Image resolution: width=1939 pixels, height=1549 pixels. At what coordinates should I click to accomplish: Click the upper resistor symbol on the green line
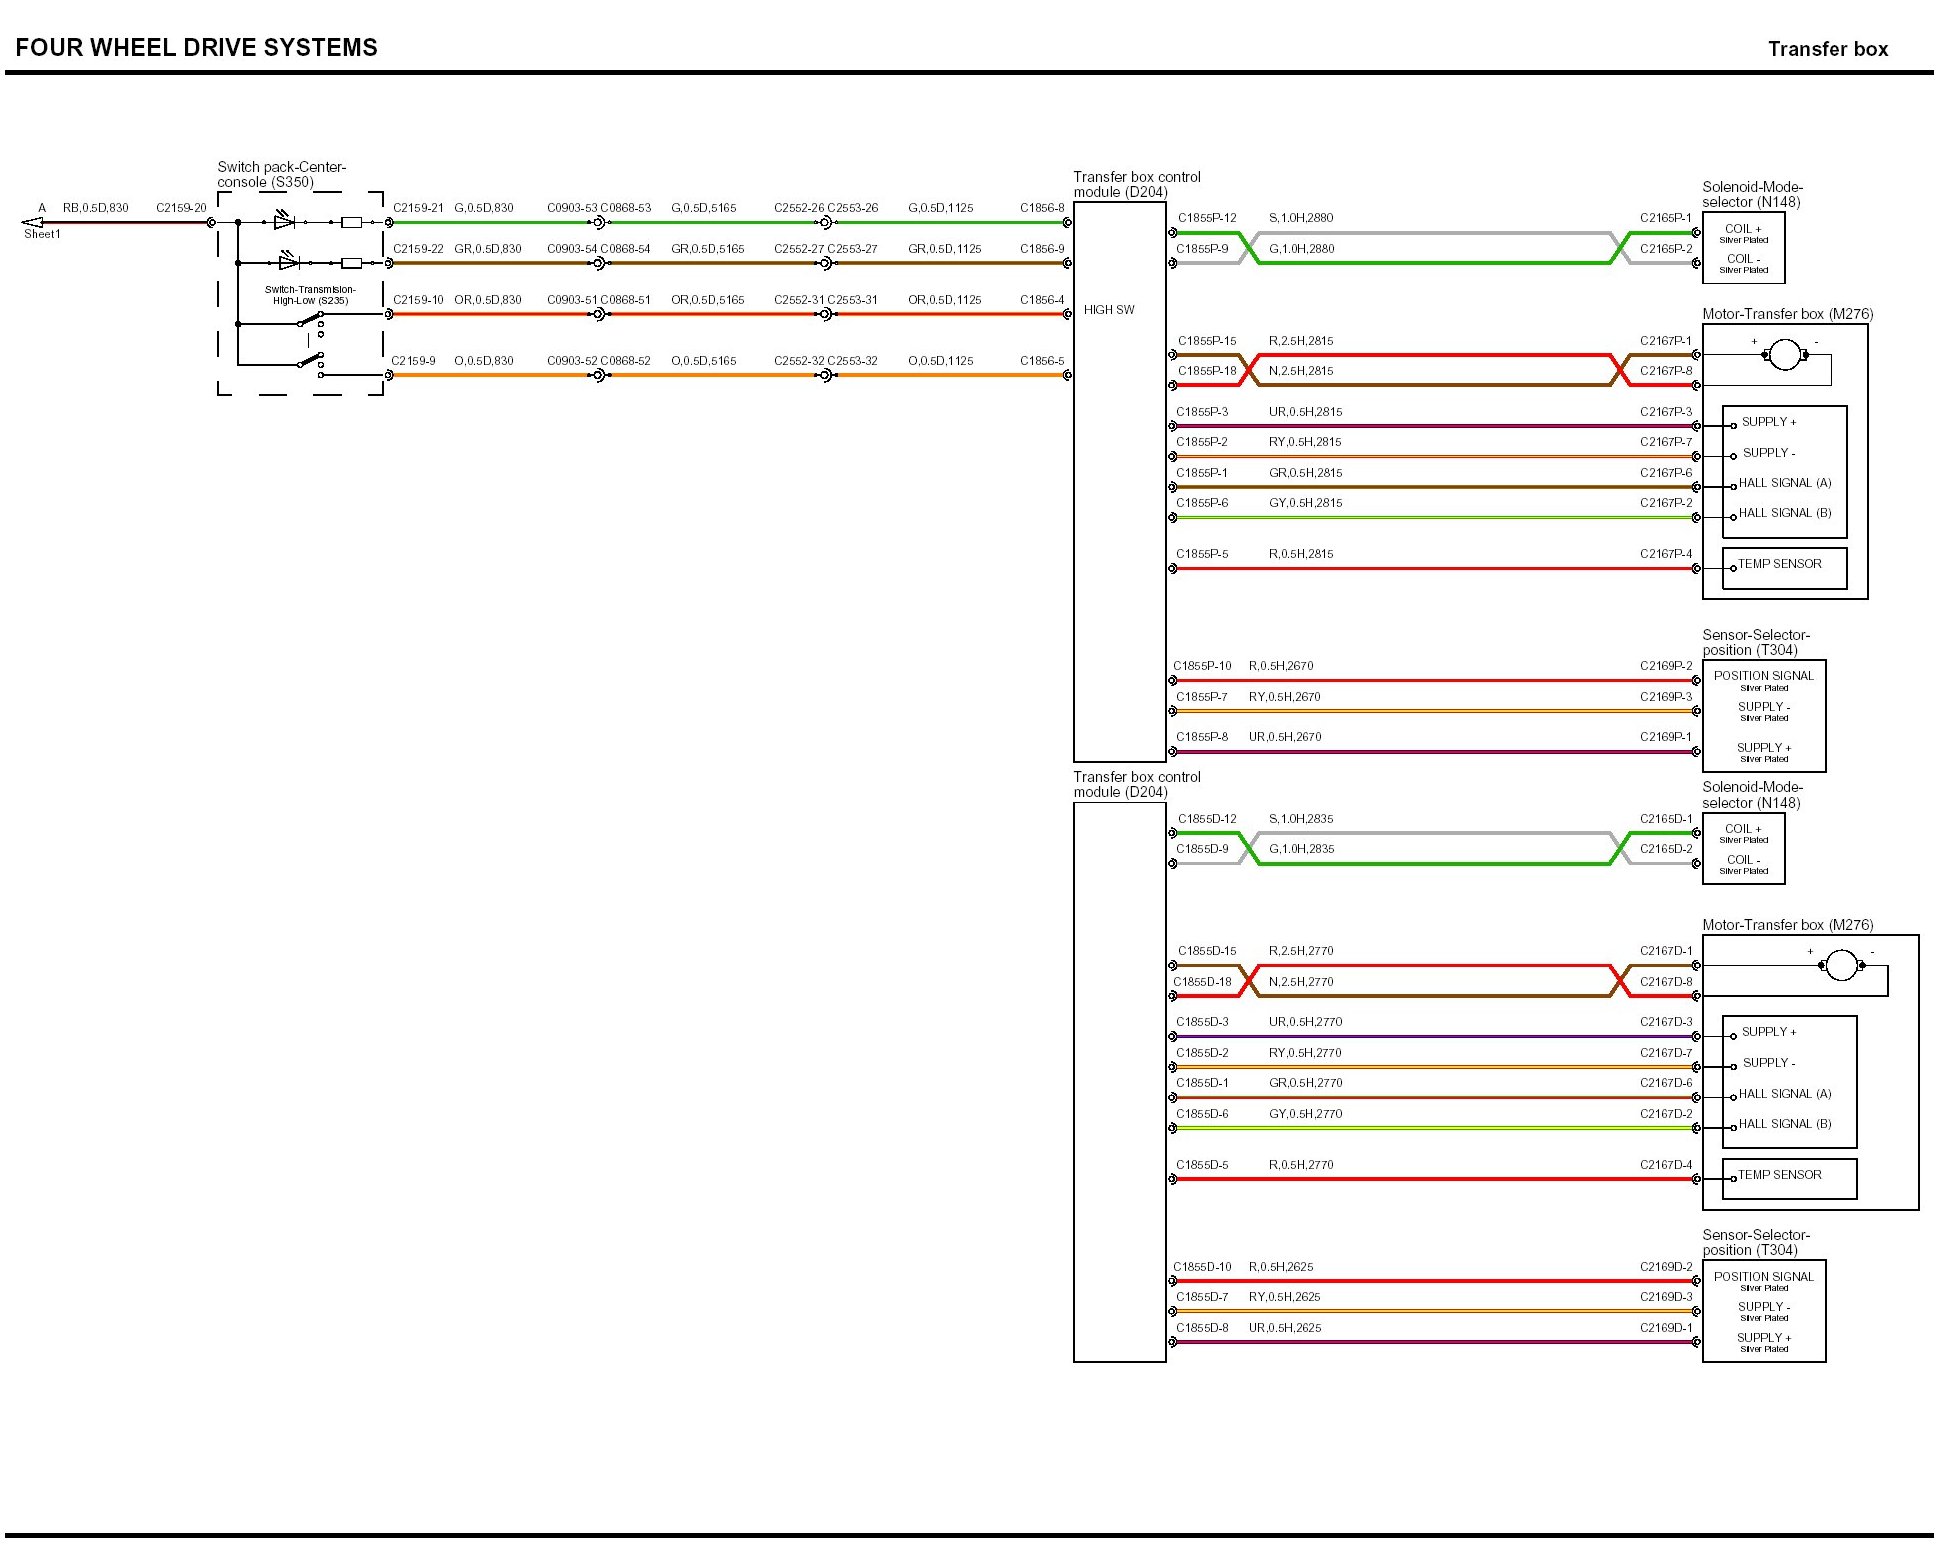(351, 222)
